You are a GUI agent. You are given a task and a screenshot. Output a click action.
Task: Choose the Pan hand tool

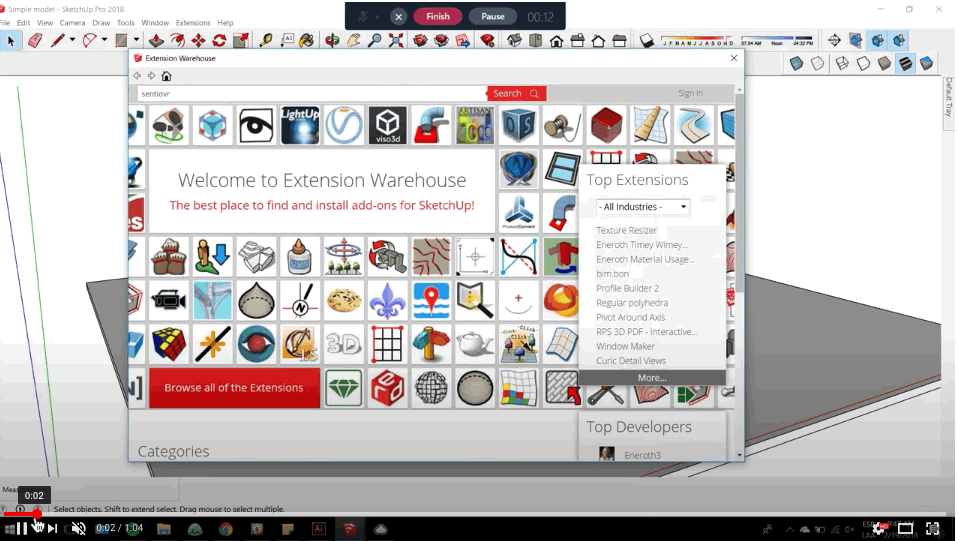354,41
